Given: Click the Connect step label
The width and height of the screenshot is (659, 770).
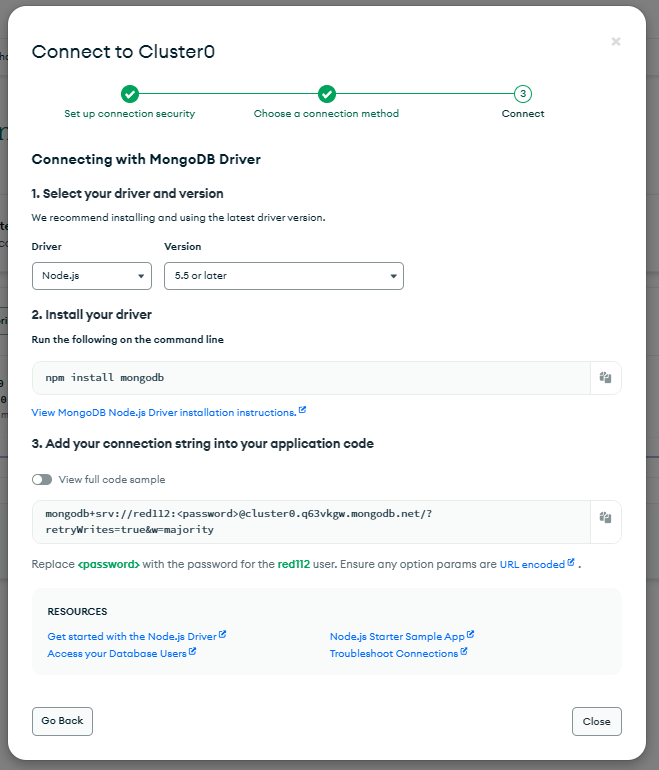Looking at the screenshot, I should coord(523,113).
